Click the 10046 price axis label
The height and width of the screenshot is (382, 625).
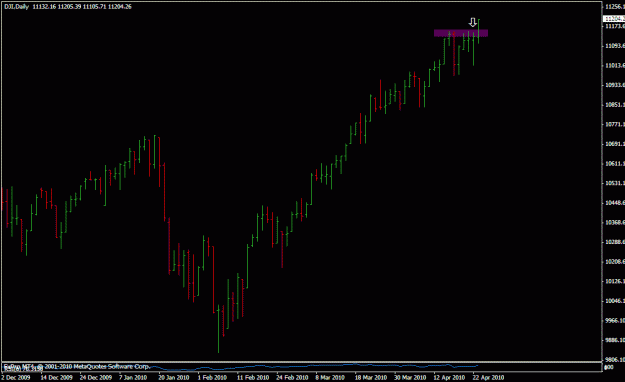pos(615,301)
